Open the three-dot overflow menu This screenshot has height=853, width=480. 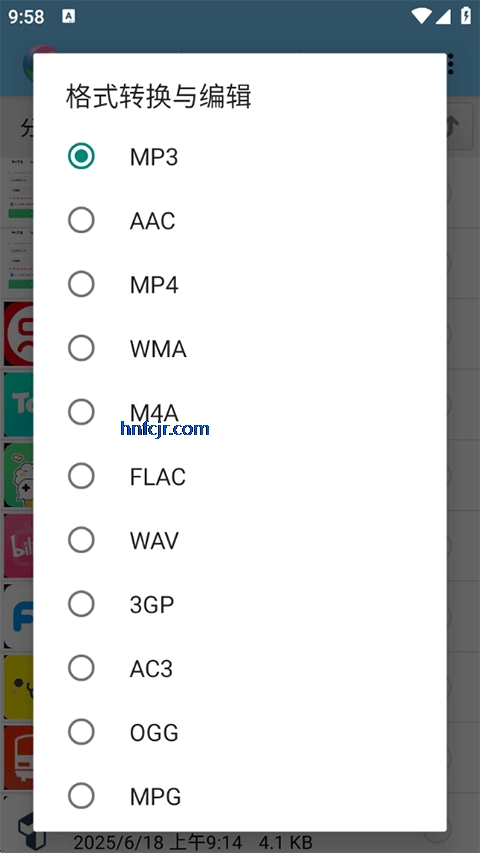click(x=450, y=65)
